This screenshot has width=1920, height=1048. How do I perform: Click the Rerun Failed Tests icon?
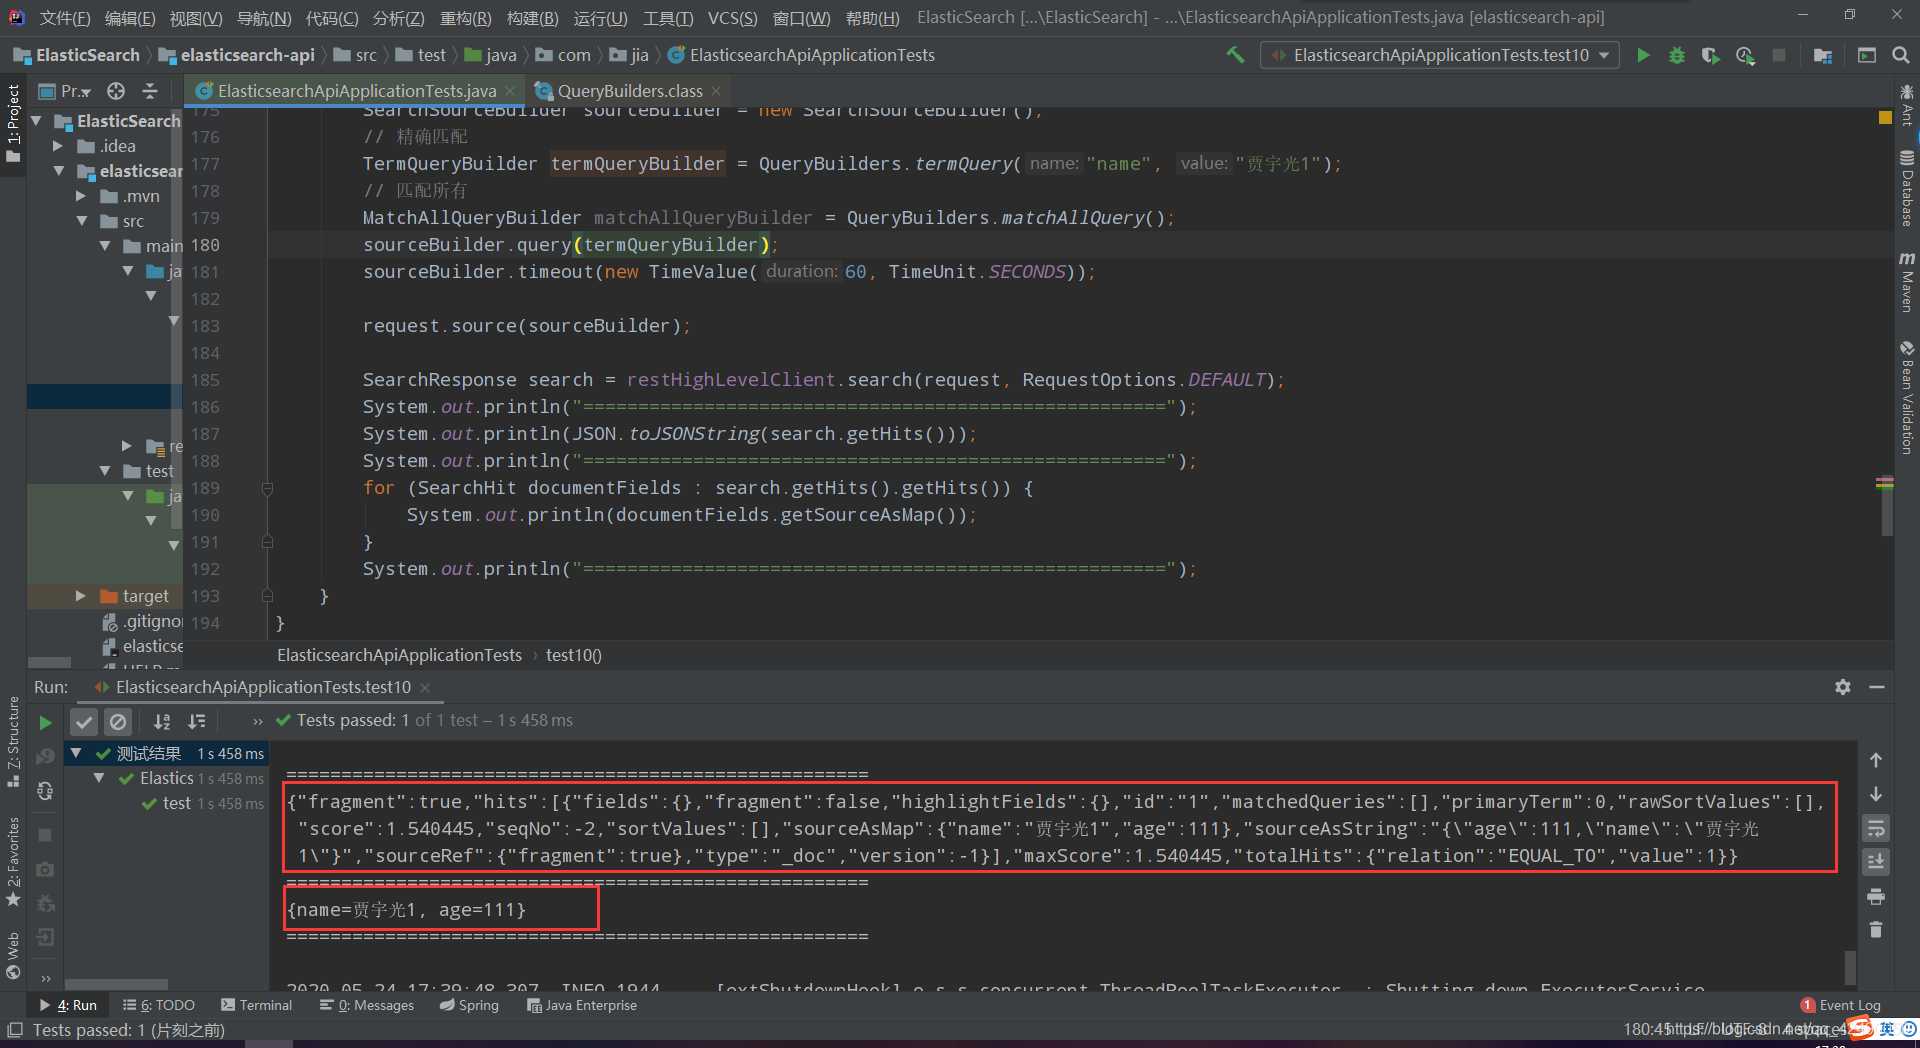(45, 756)
